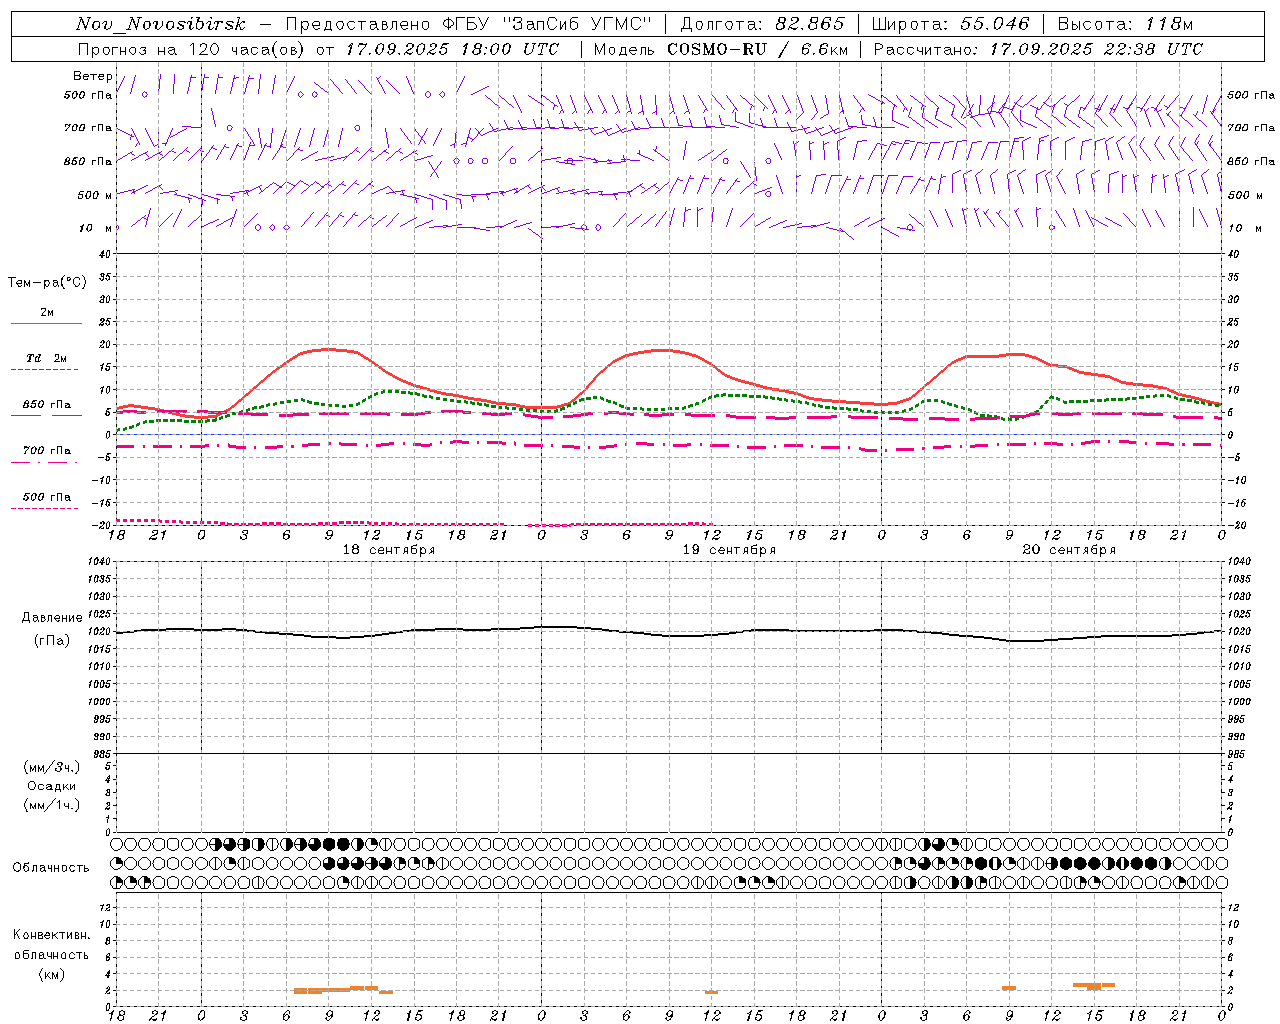The height and width of the screenshot is (1024, 1280).
Task: Click the '18 сентября' date label
Action: 388,550
